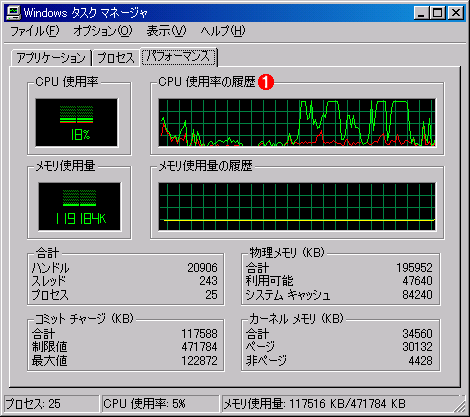Click the status bar プロセス: 25 panel
The image size is (470, 417).
coord(52,404)
